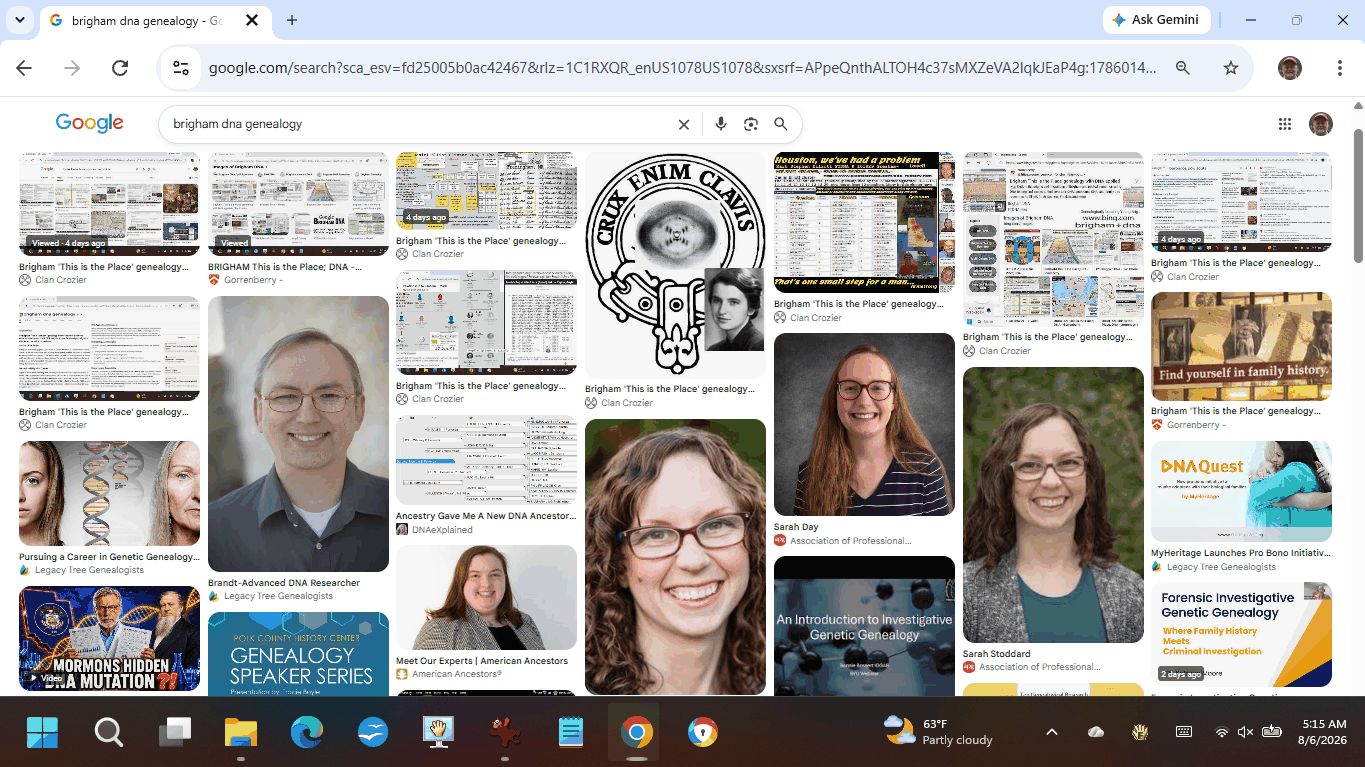Open 'Ancestry Gave Me A New DNA Ancestor' link

point(486,516)
